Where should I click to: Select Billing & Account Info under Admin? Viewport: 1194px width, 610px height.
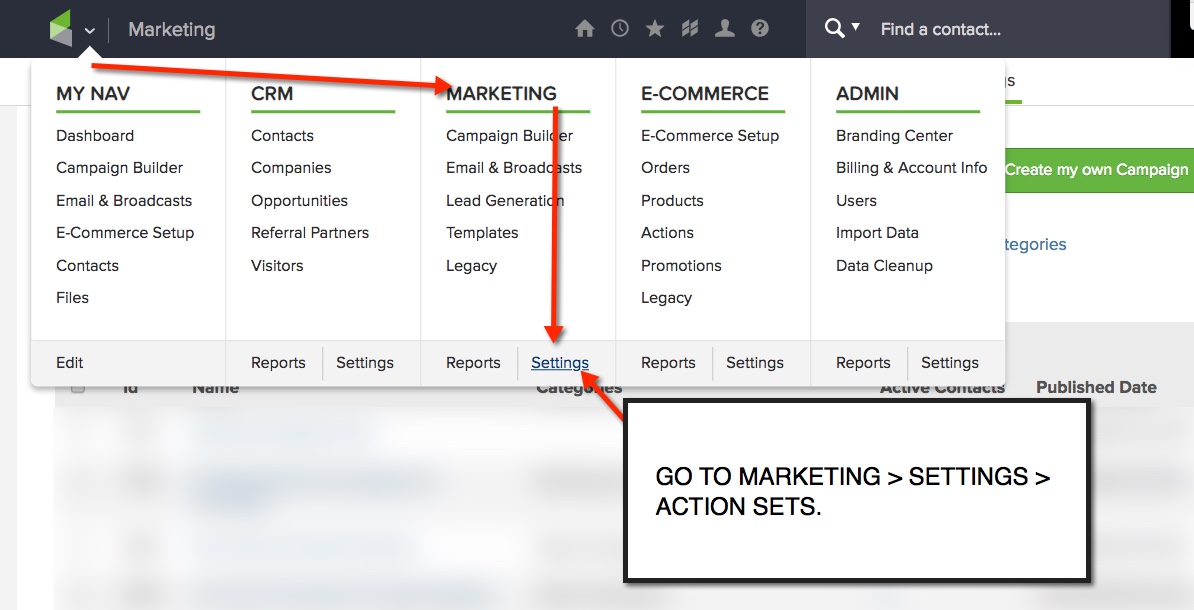[910, 168]
